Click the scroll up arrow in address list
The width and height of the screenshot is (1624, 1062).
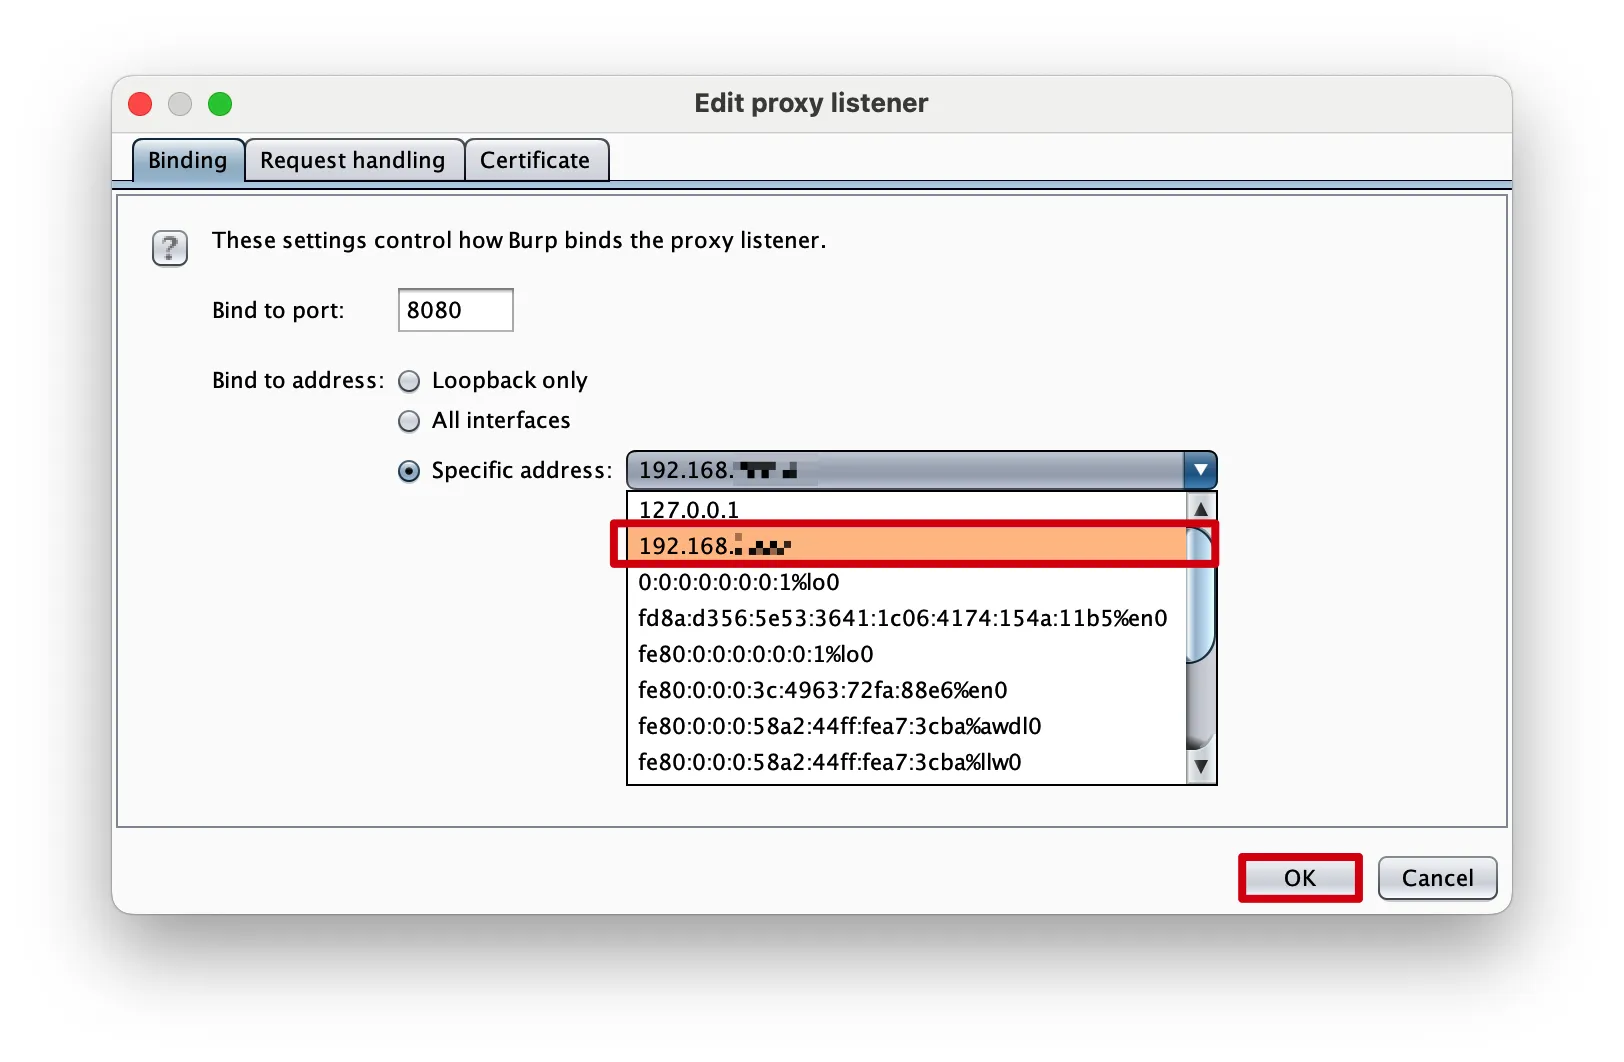[1201, 509]
